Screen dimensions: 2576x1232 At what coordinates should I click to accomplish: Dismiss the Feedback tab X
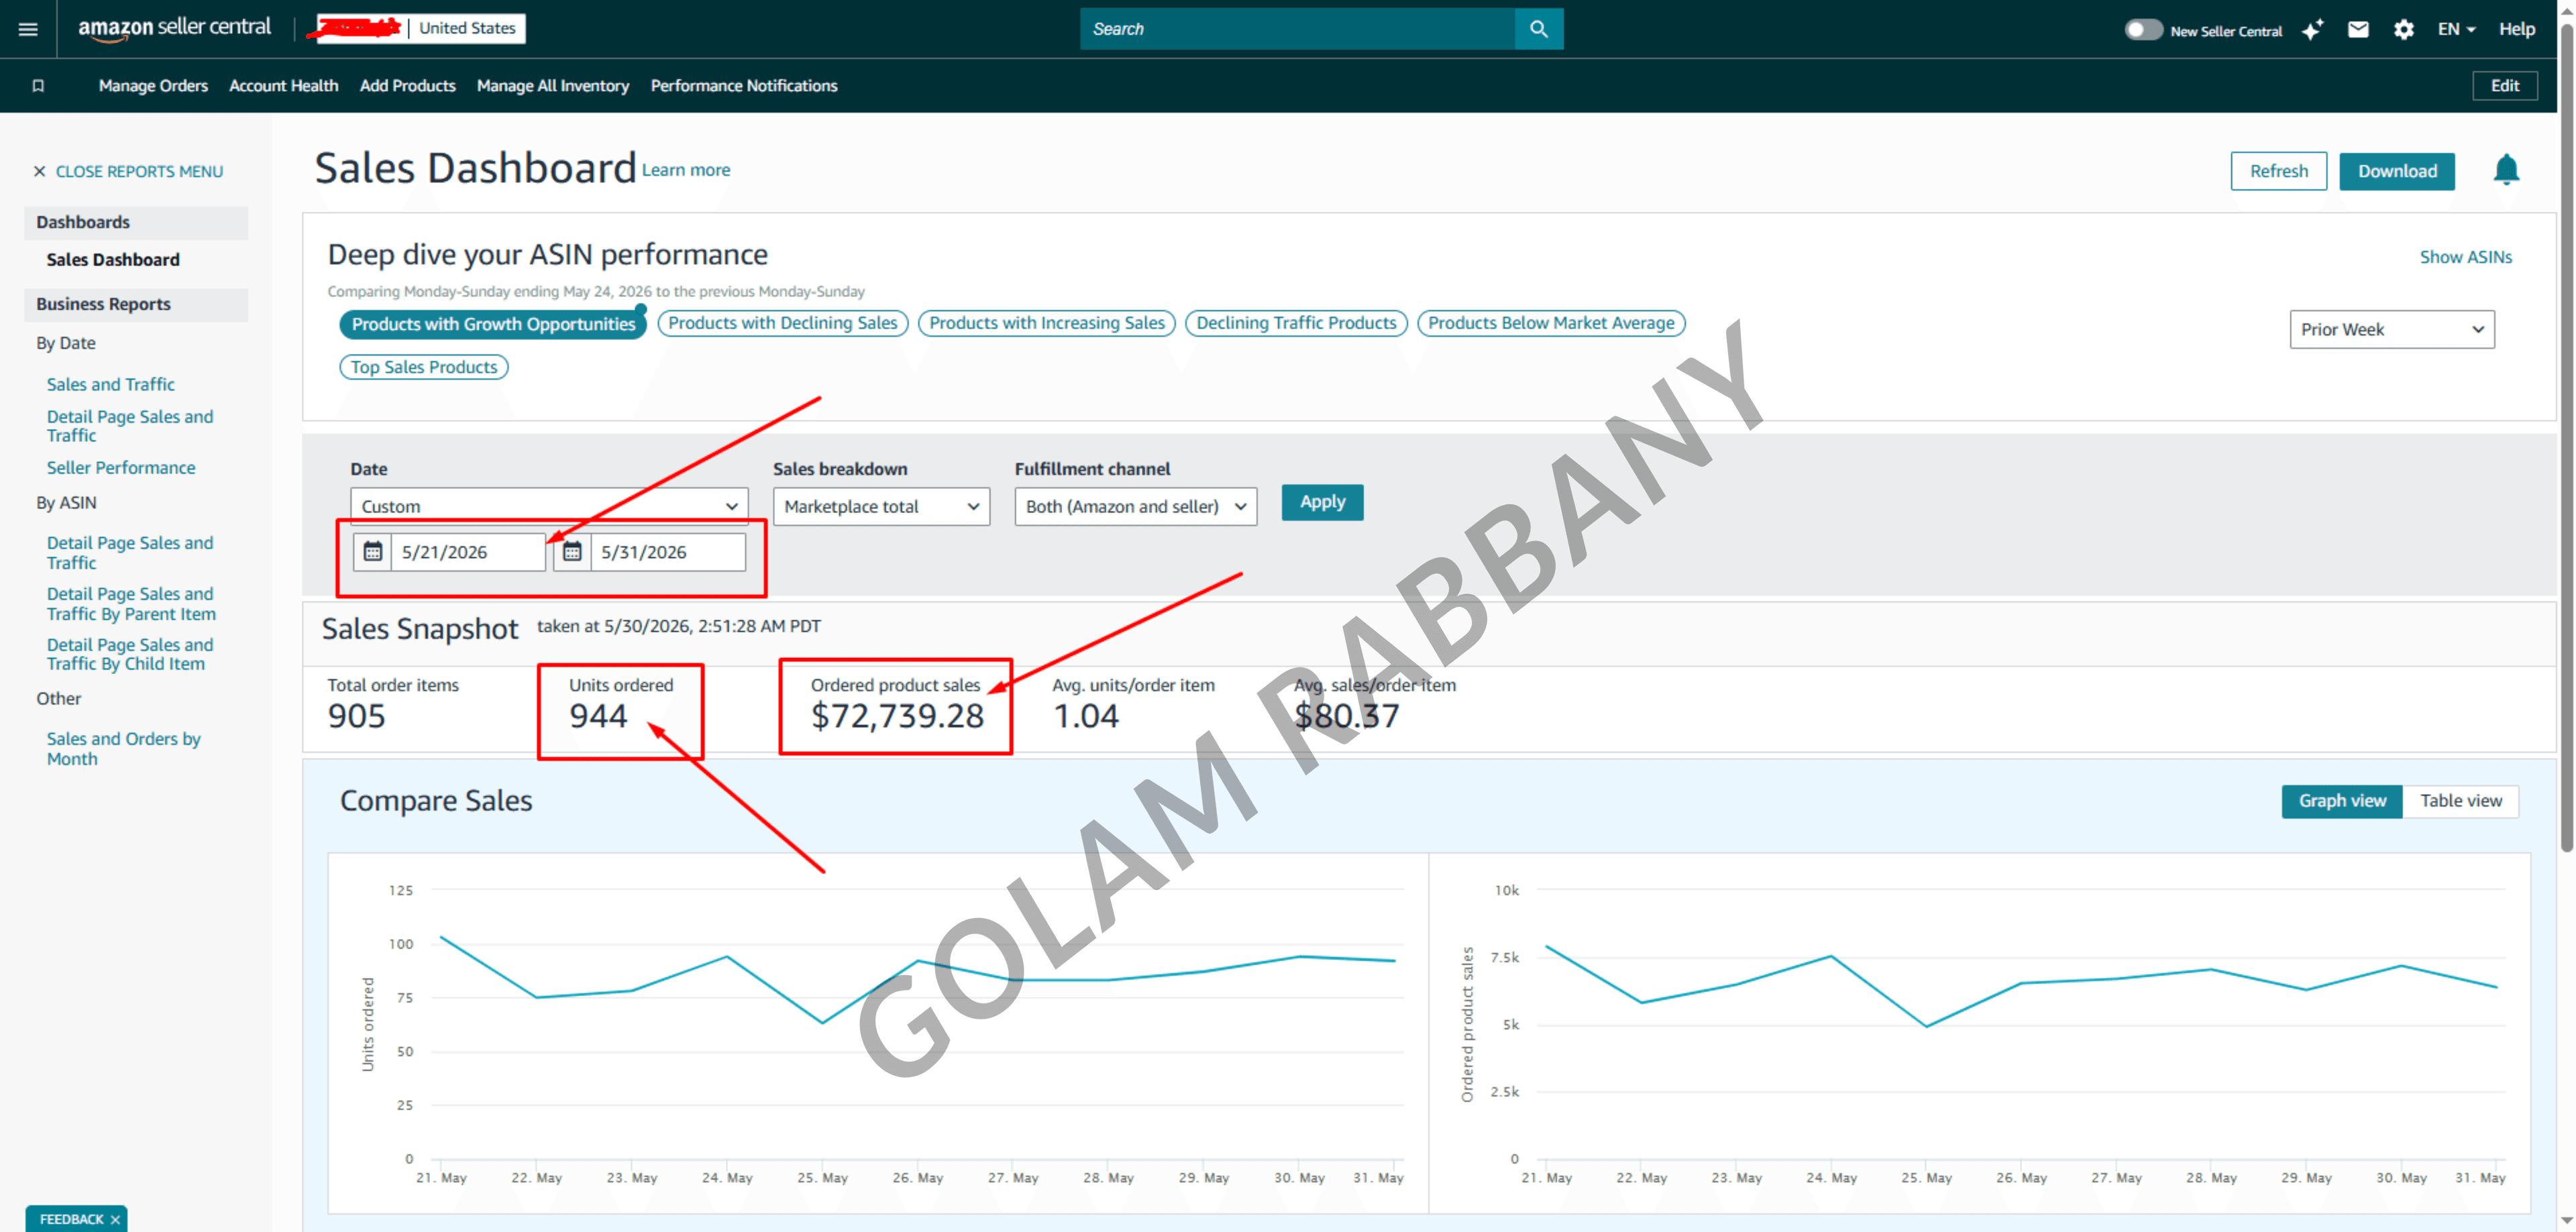click(116, 1219)
